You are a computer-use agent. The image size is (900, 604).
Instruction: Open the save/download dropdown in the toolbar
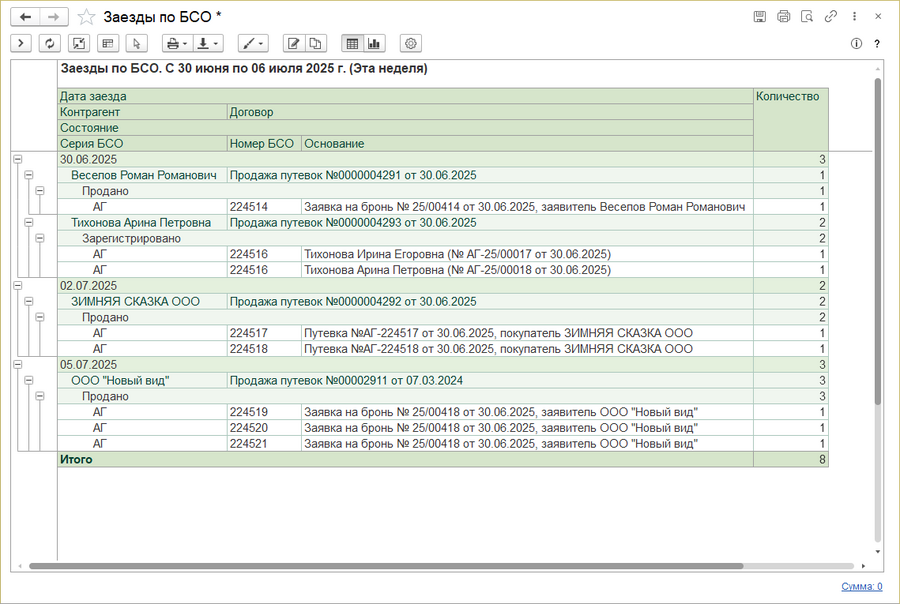pyautogui.click(x=208, y=43)
